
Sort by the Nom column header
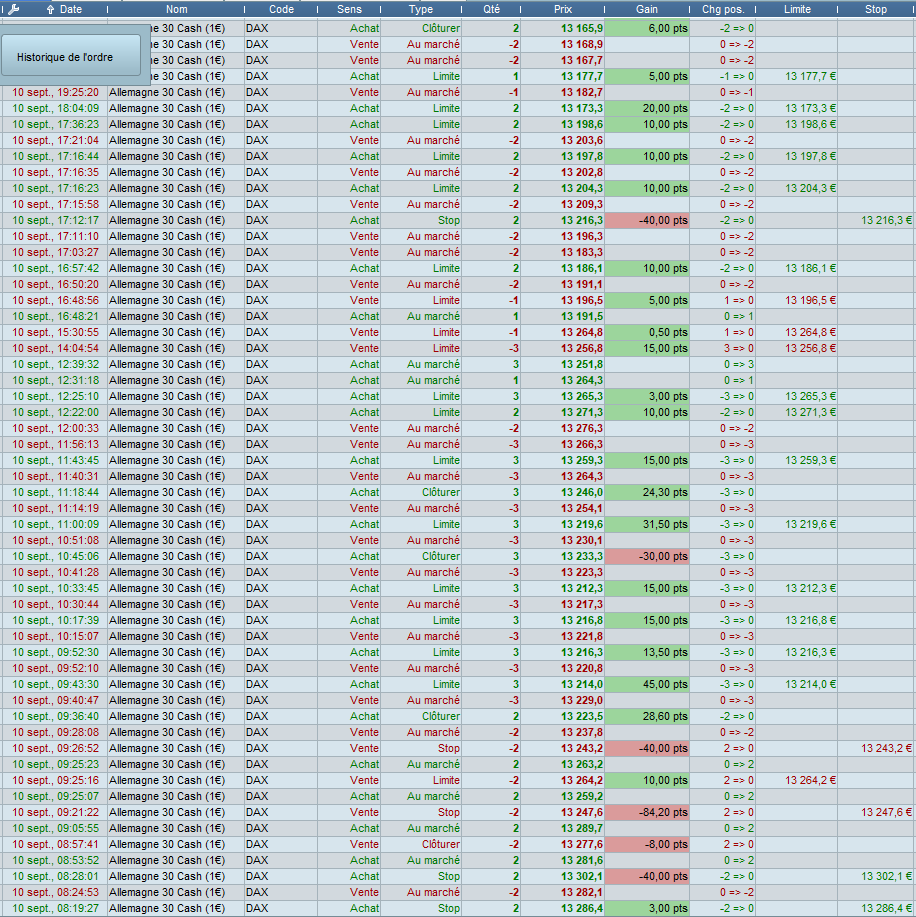click(177, 9)
